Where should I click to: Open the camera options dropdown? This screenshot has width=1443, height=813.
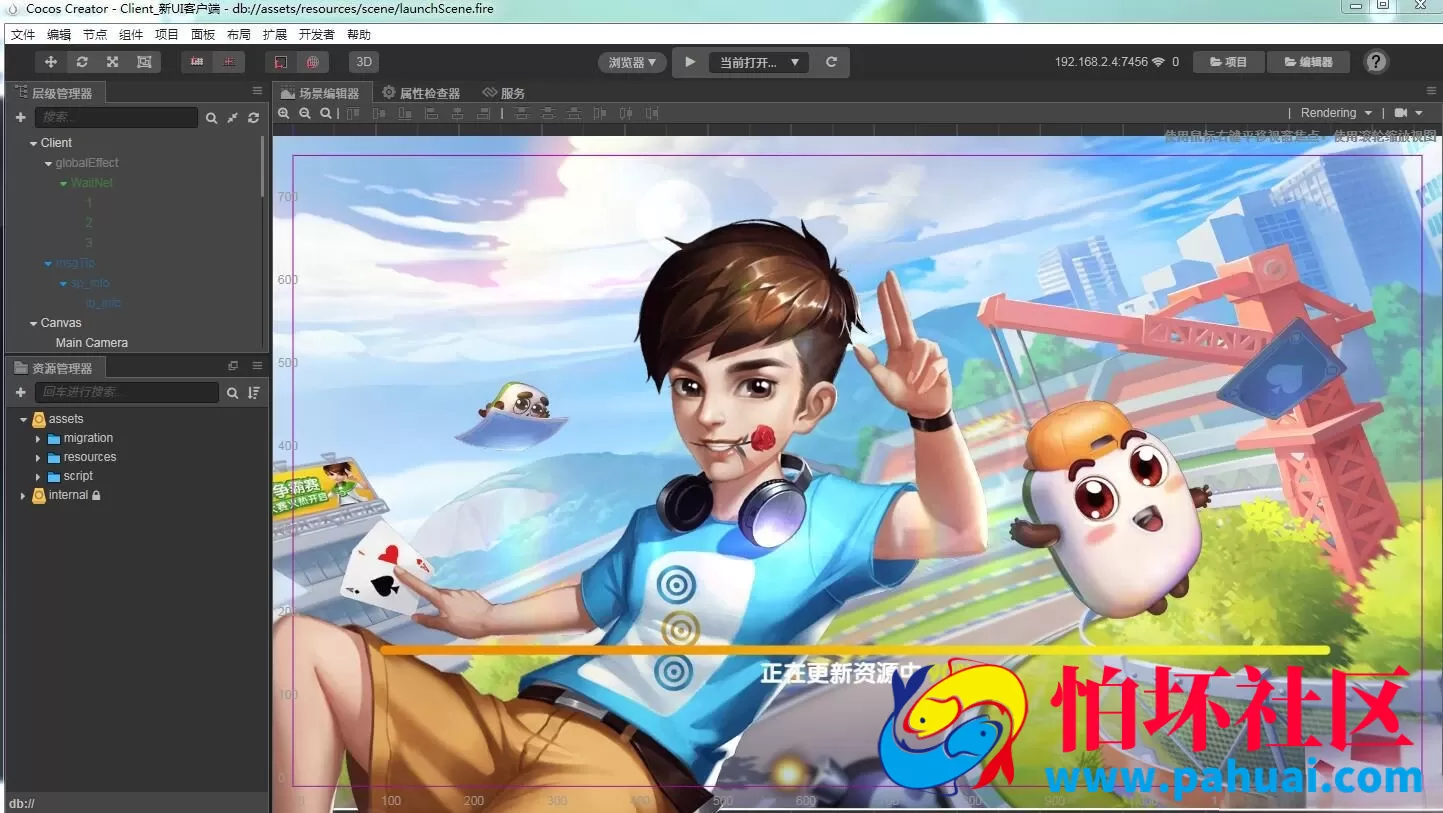(1409, 113)
